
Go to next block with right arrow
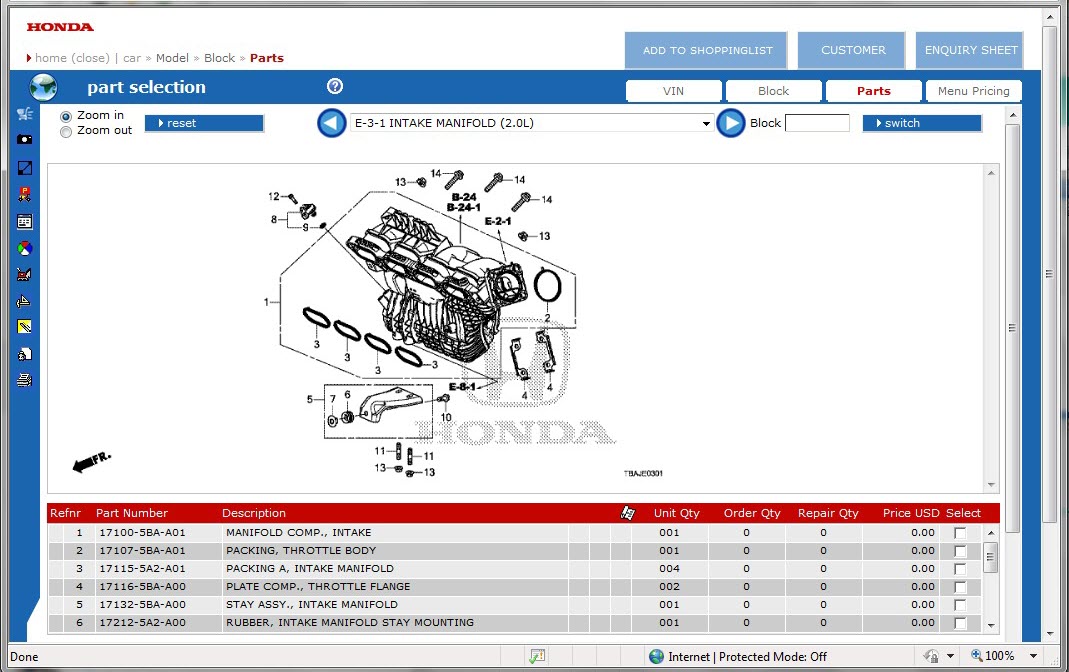coord(731,123)
